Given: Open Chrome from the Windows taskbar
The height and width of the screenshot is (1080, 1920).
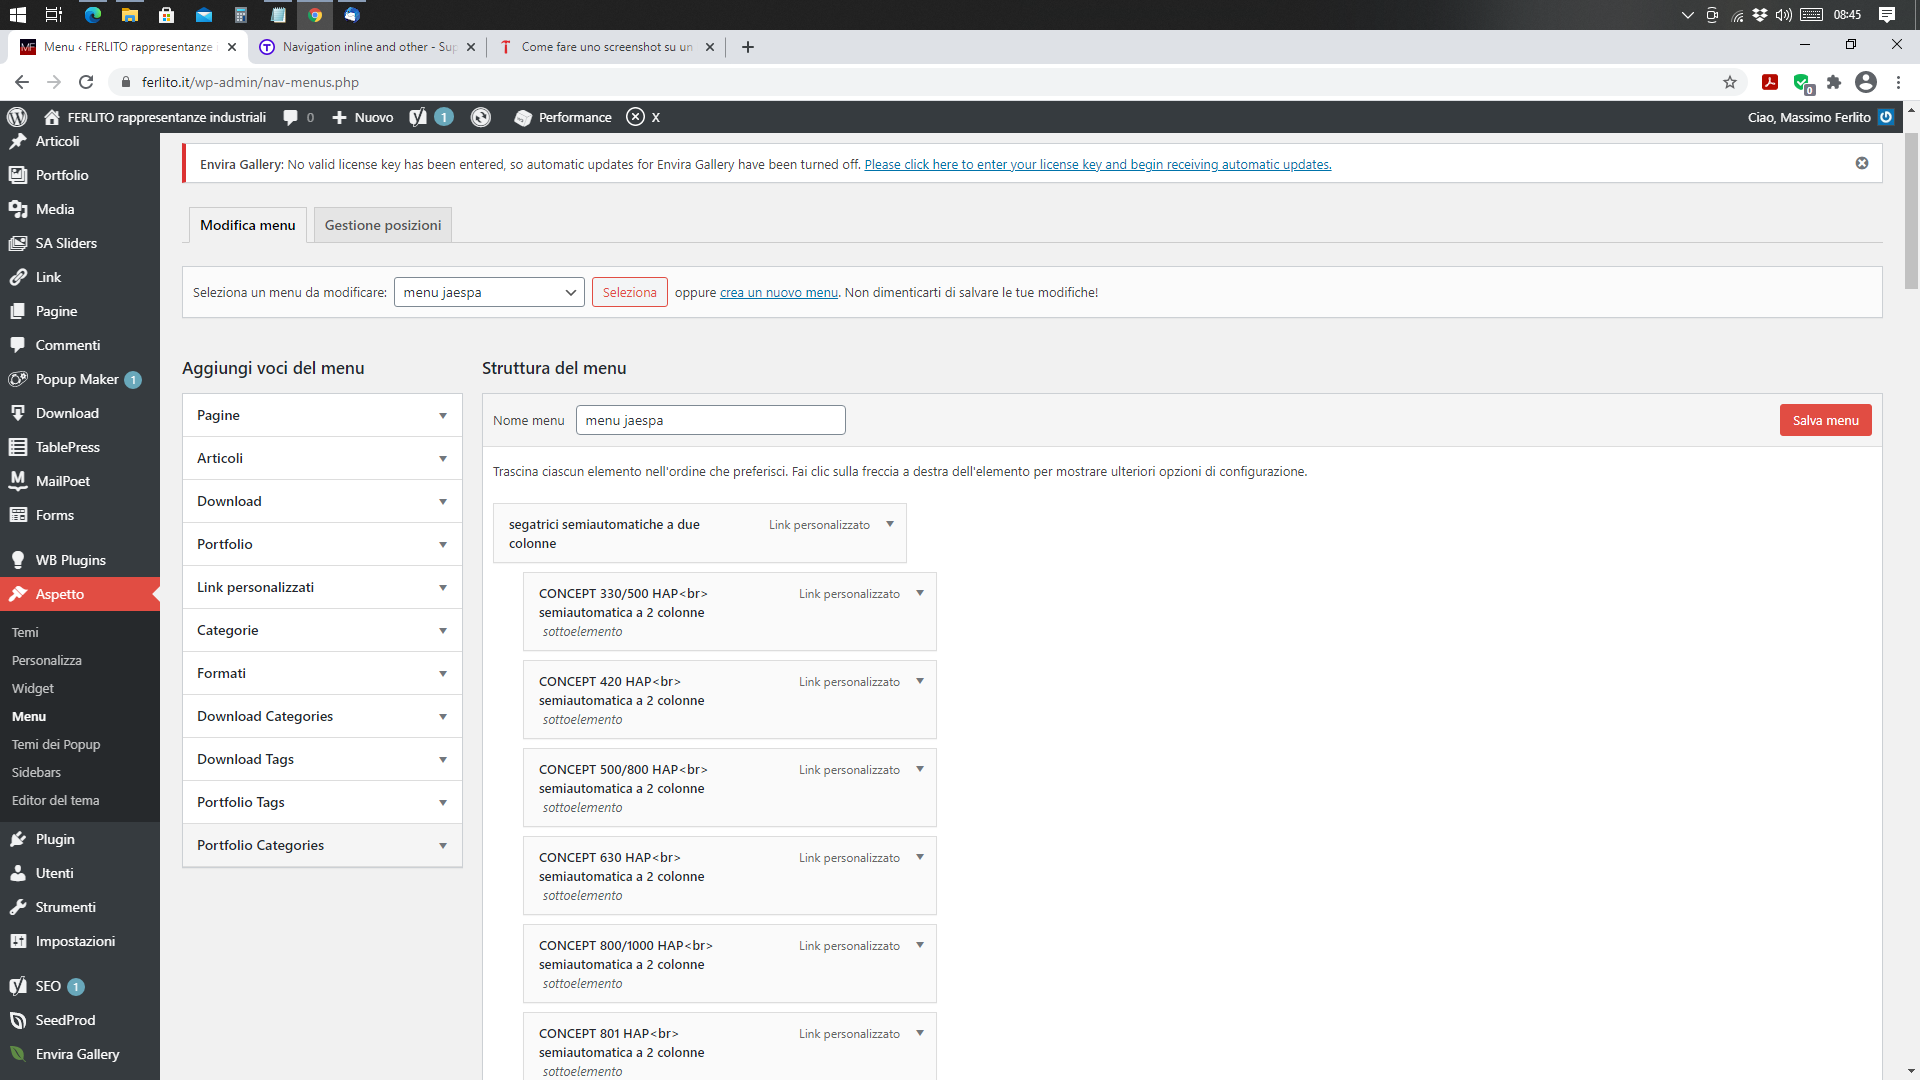Looking at the screenshot, I should pos(315,14).
